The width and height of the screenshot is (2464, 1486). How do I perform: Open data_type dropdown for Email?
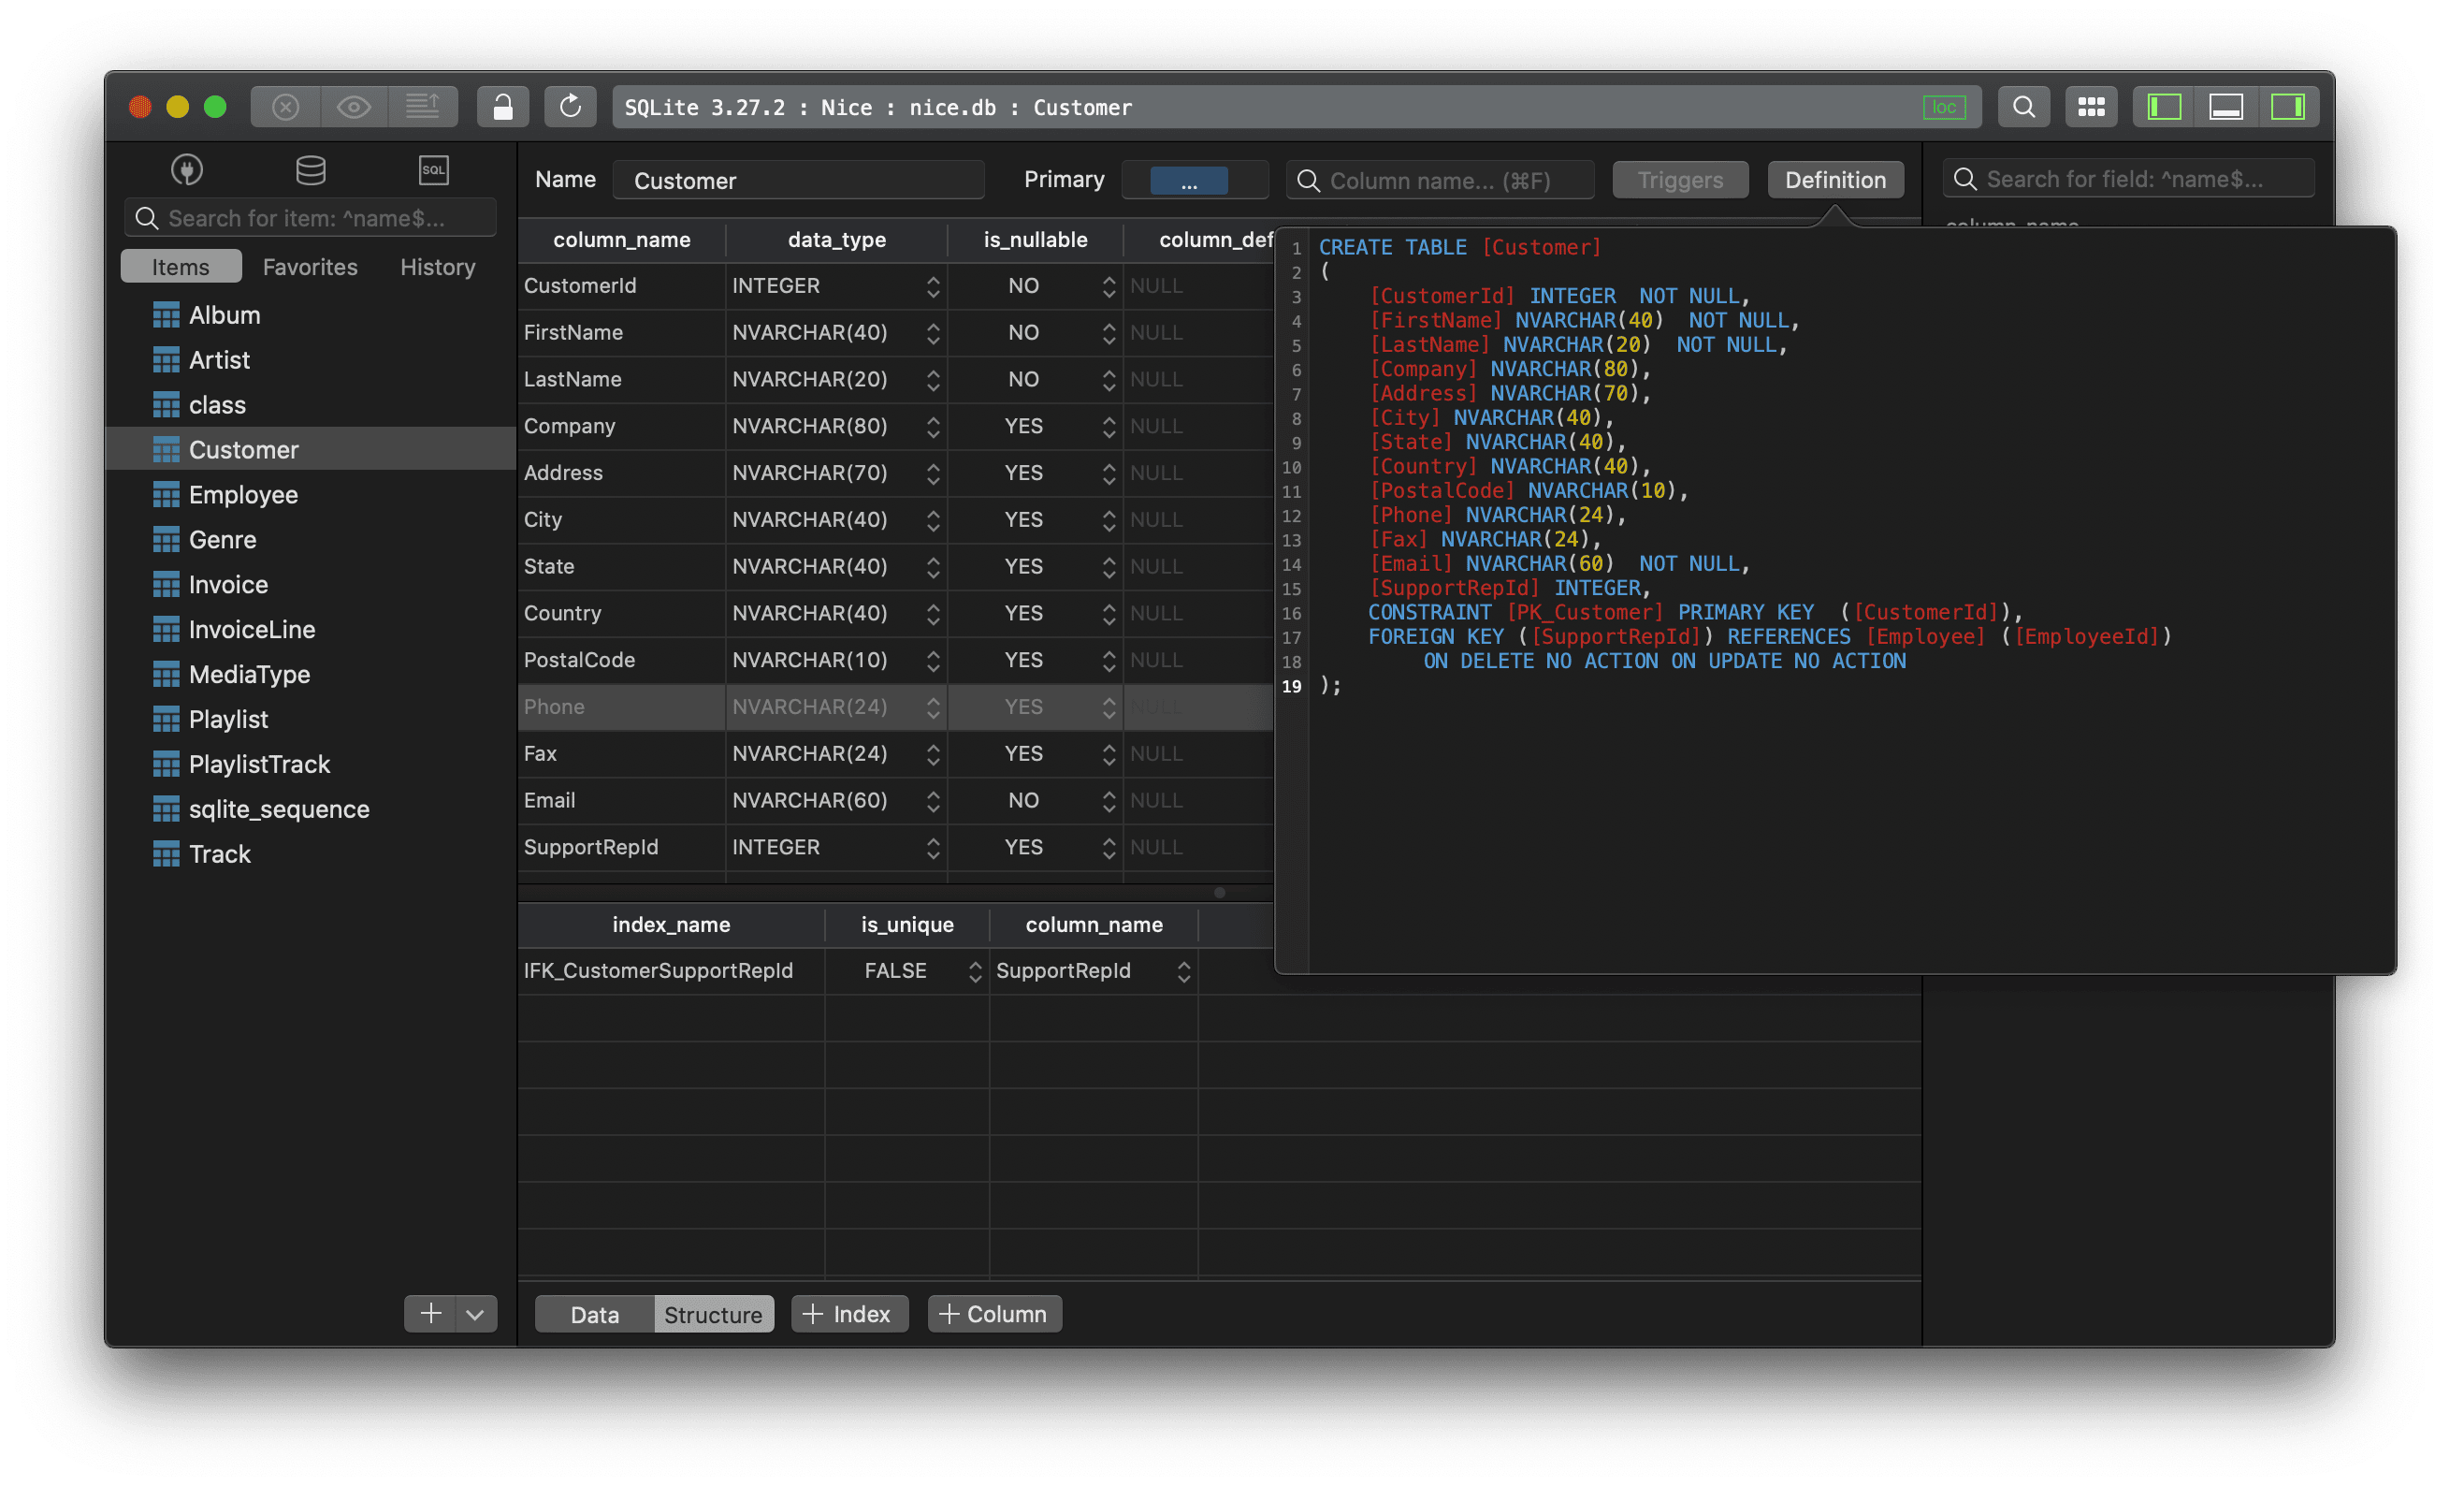tap(933, 801)
